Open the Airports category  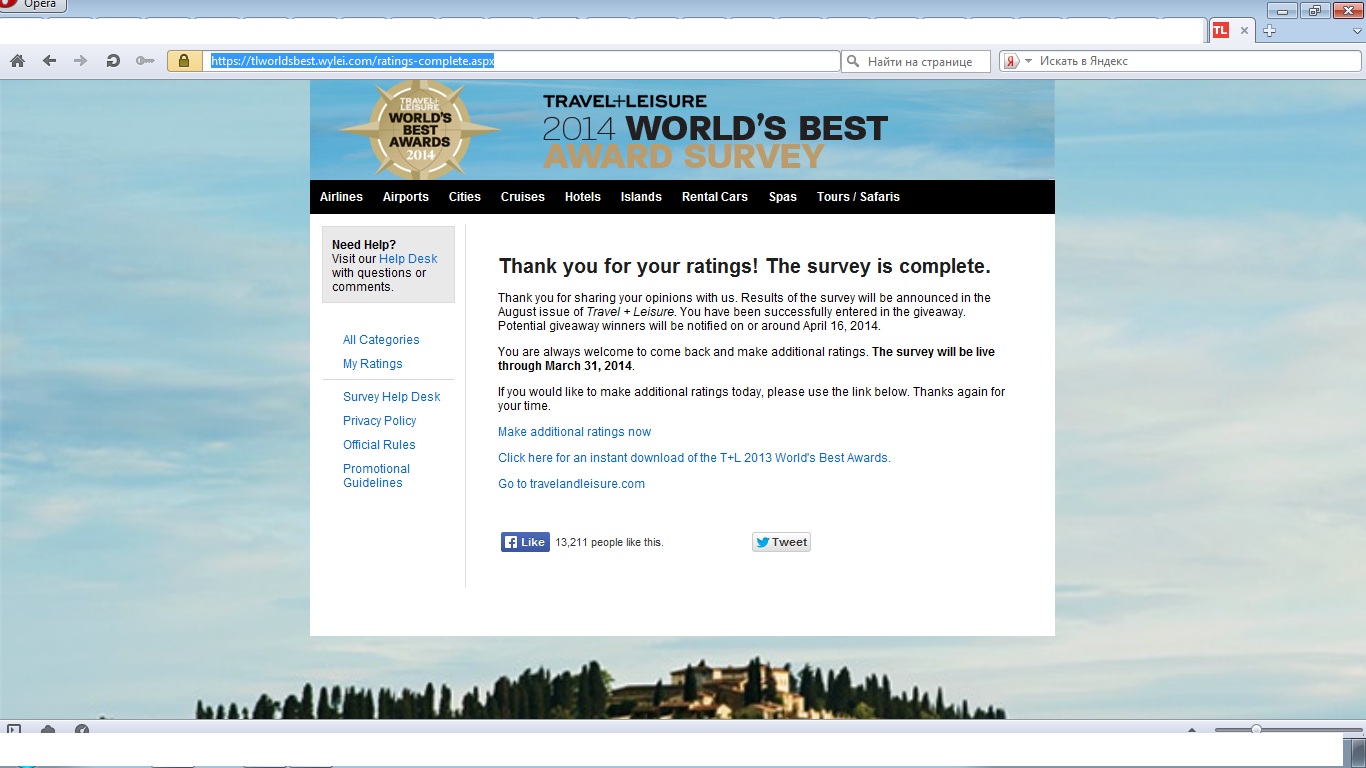[406, 197]
